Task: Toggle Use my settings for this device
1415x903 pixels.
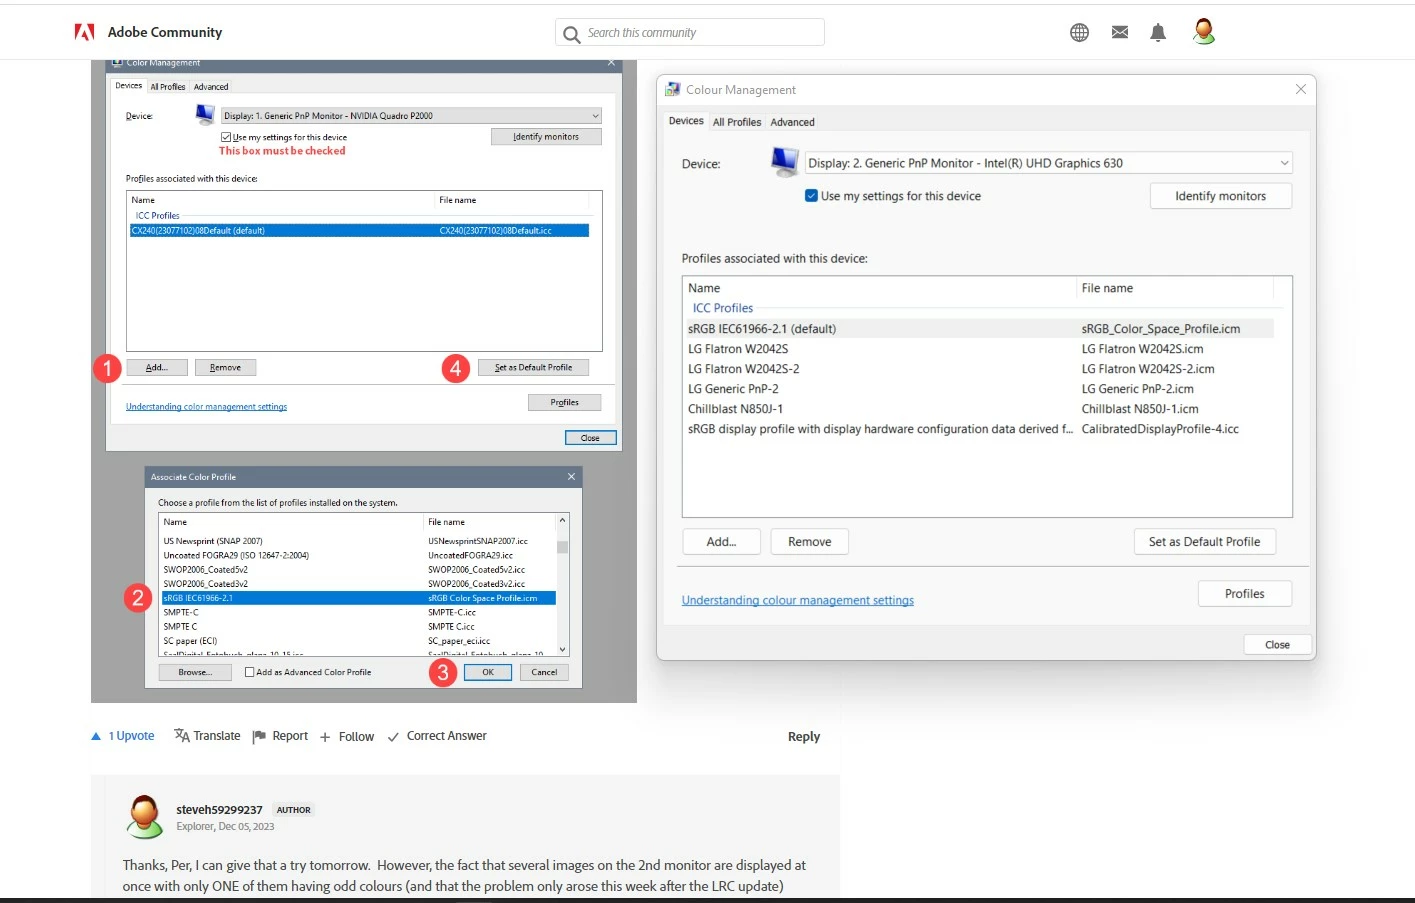Action: coord(811,196)
